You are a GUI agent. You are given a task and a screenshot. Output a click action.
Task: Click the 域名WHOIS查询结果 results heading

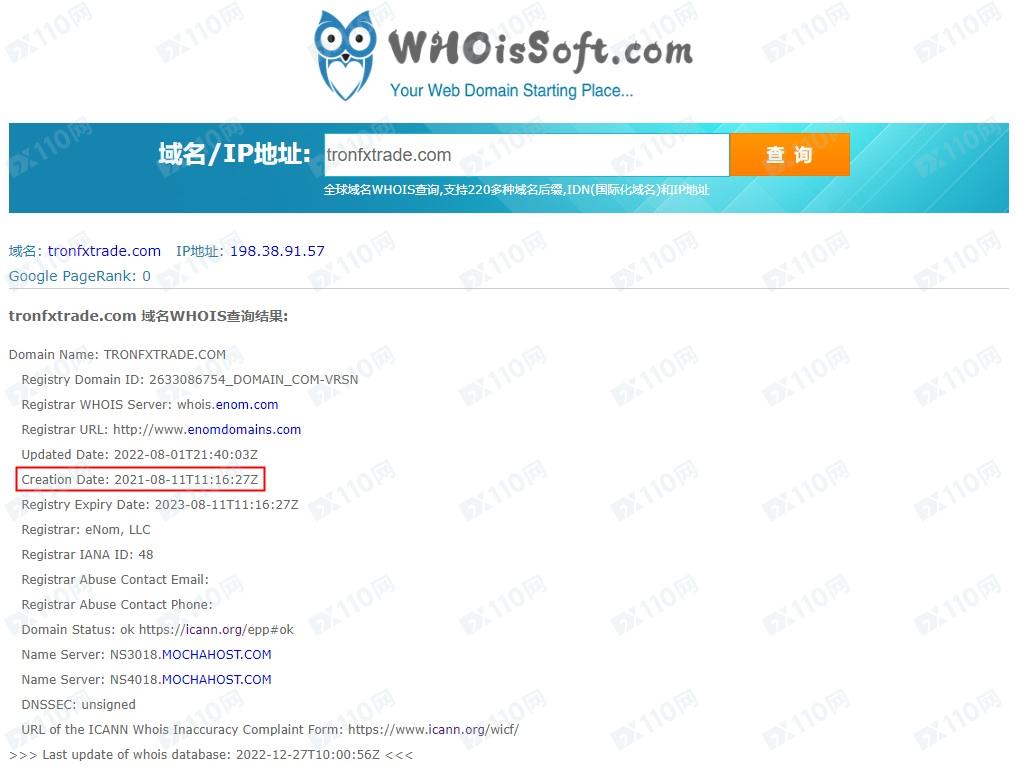149,317
